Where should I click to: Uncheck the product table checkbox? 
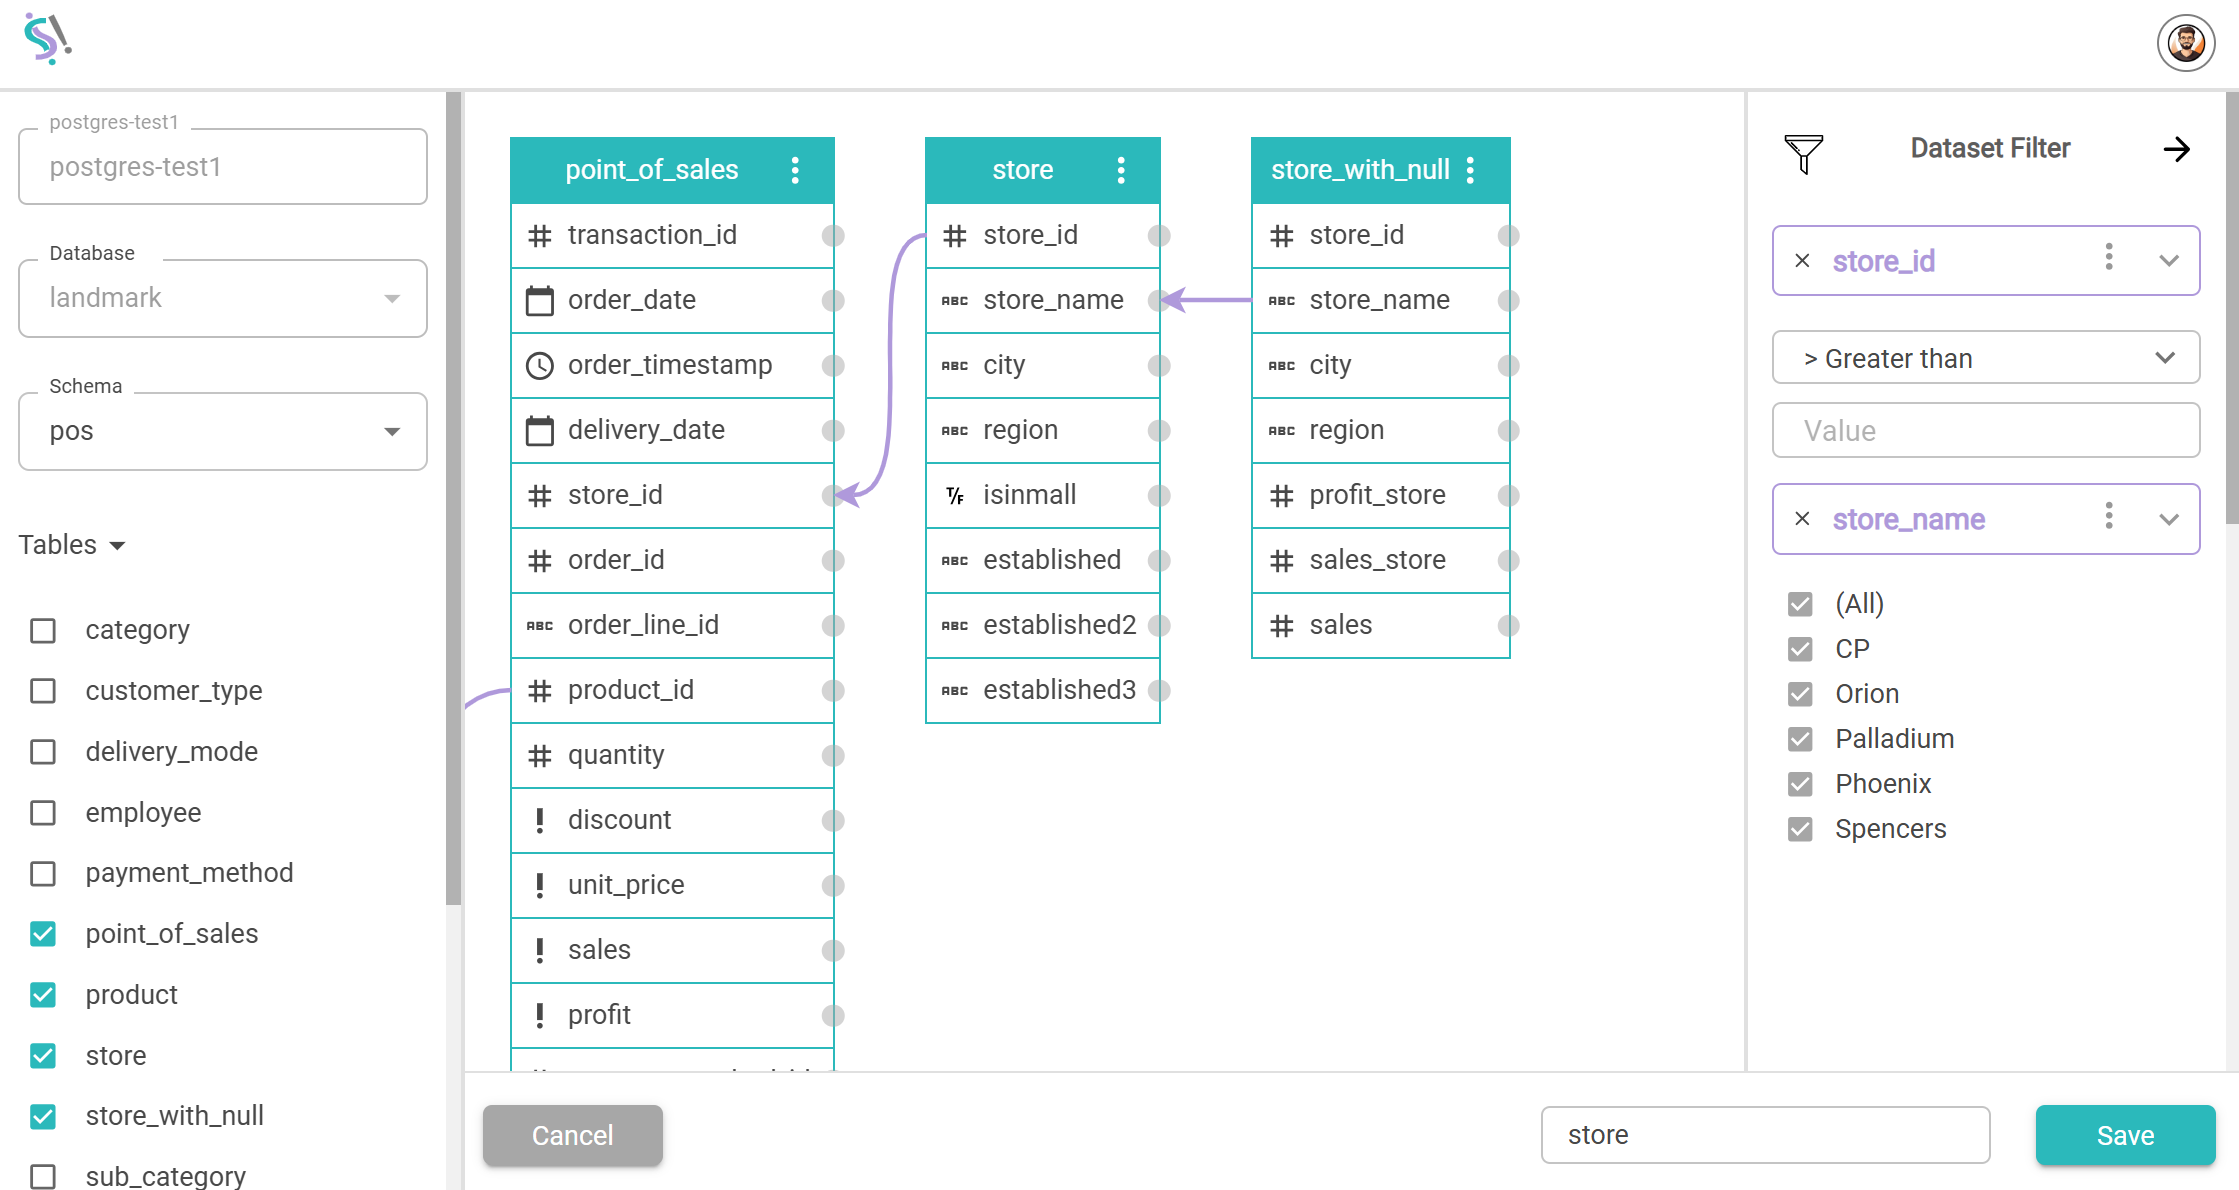tap(43, 995)
